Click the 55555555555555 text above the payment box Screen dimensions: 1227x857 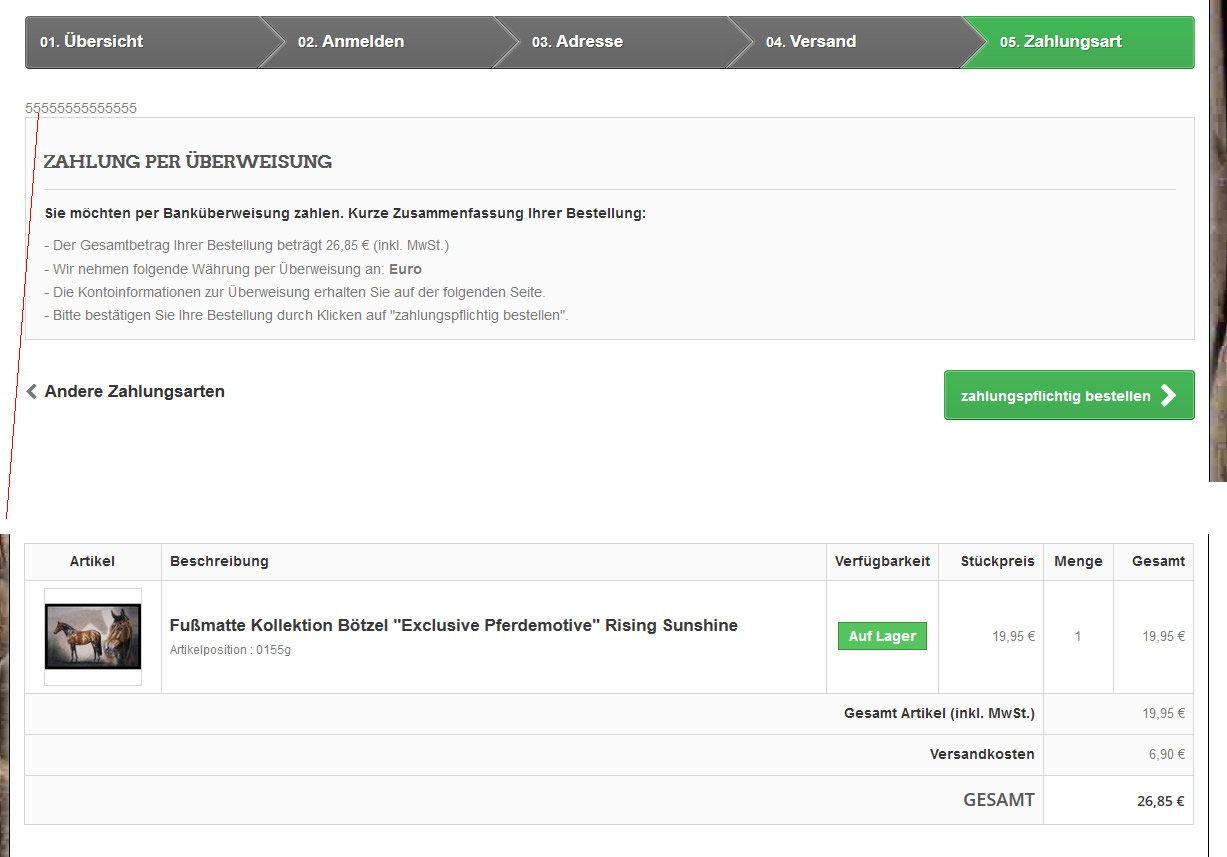pos(81,108)
